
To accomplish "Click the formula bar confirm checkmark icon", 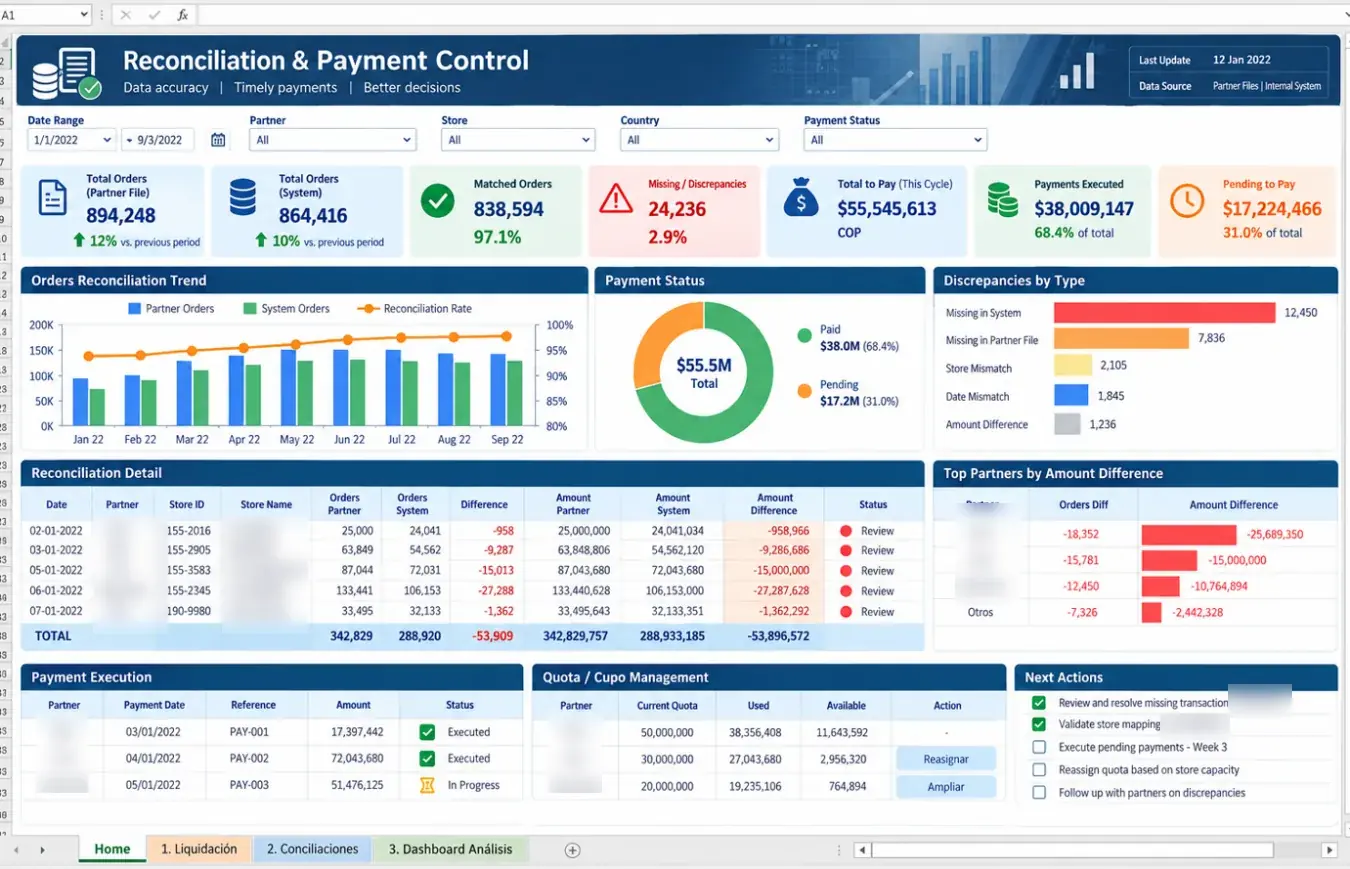I will (x=154, y=15).
